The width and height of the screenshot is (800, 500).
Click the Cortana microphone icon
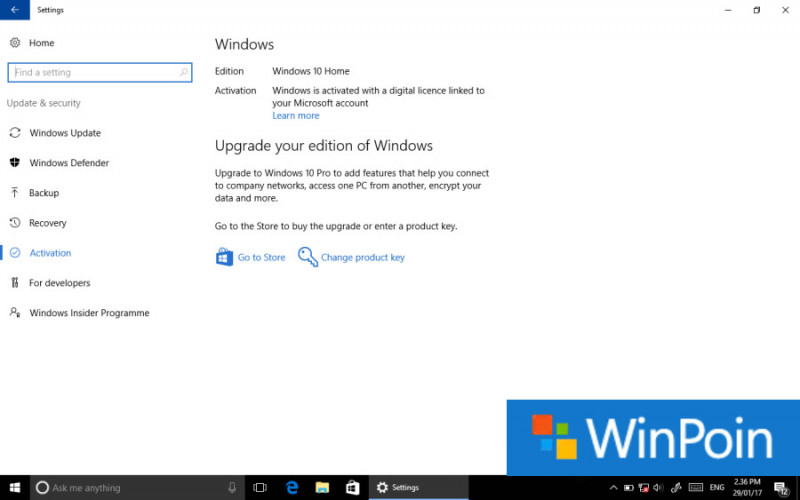(232, 488)
